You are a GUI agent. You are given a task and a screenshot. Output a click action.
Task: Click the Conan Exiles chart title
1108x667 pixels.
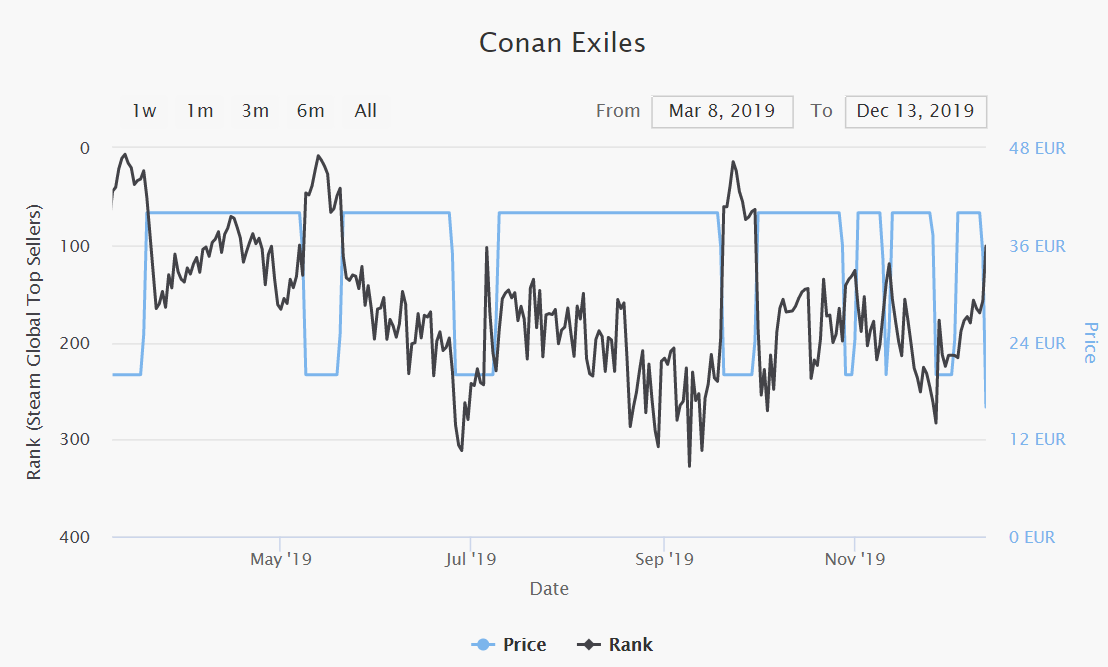click(562, 43)
